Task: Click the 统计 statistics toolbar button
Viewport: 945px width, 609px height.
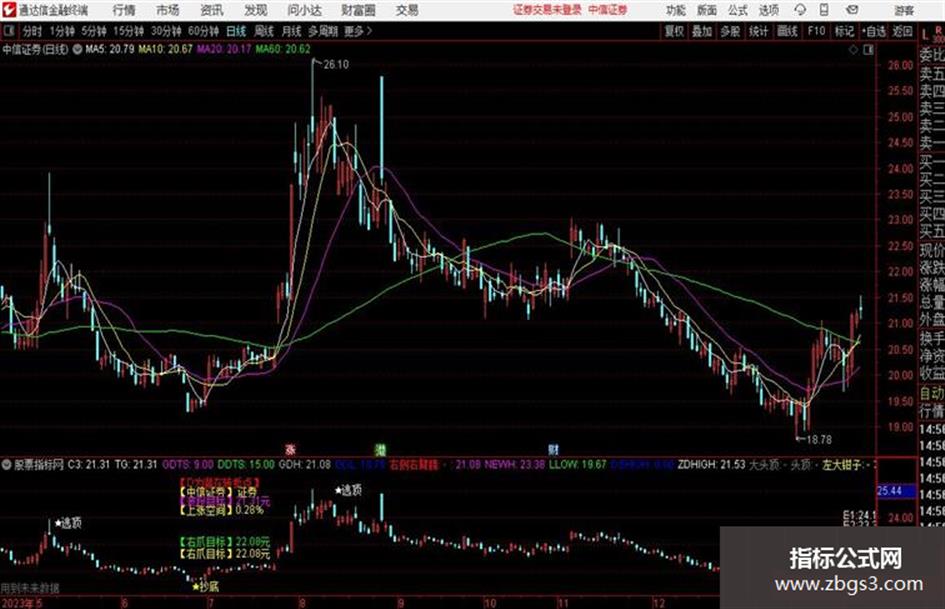Action: 759,31
